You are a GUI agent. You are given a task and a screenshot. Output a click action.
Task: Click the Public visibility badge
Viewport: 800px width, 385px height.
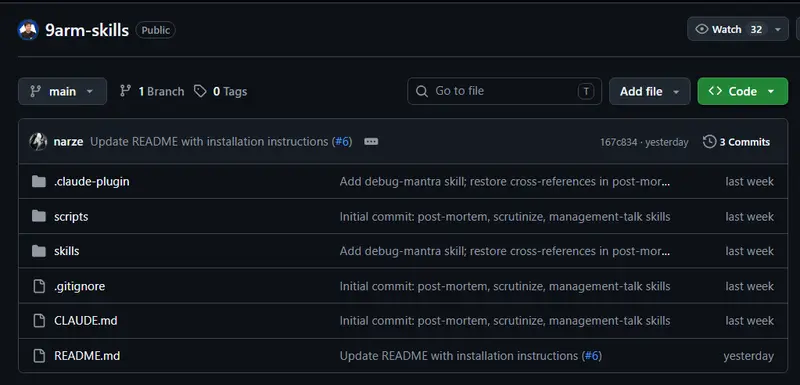(x=156, y=30)
